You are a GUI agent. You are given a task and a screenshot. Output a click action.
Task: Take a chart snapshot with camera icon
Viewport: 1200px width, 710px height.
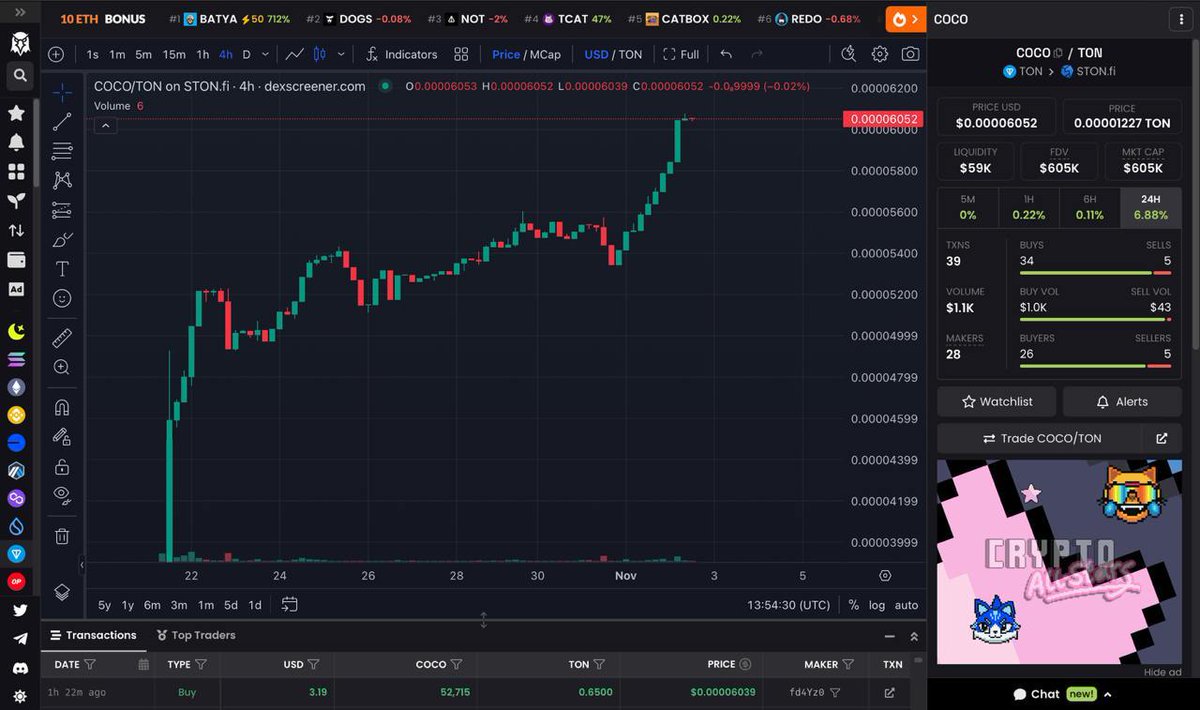pyautogui.click(x=910, y=54)
